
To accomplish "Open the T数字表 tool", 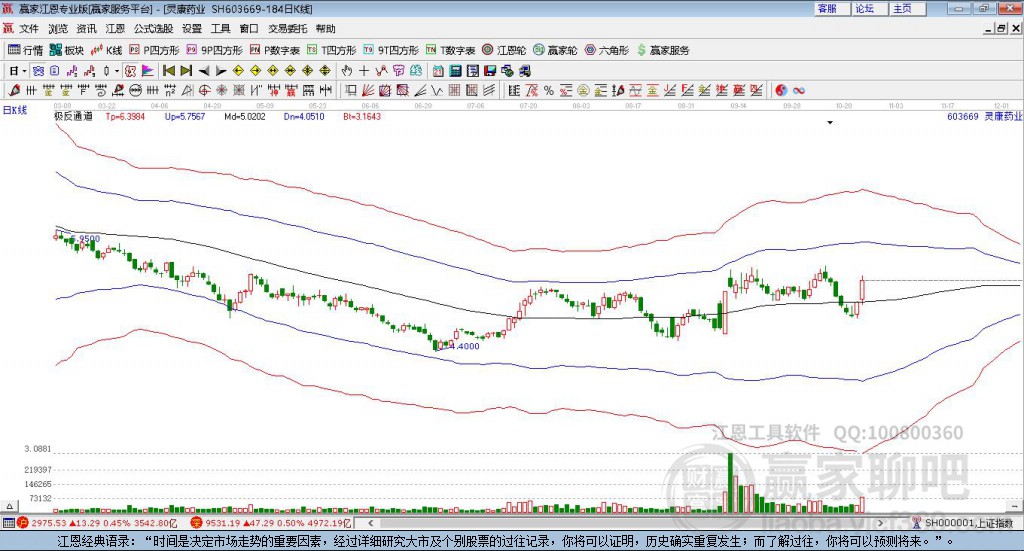I will click(451, 50).
